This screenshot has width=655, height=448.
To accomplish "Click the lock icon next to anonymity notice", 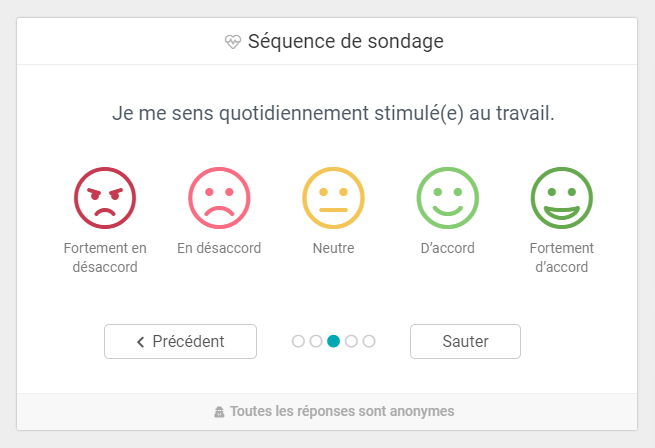I will [x=219, y=411].
